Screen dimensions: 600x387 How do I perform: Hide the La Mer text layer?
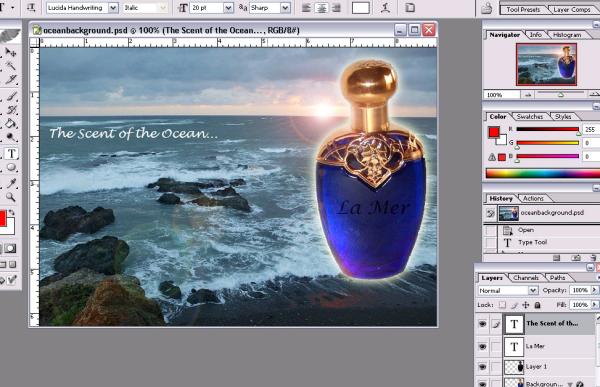[483, 346]
